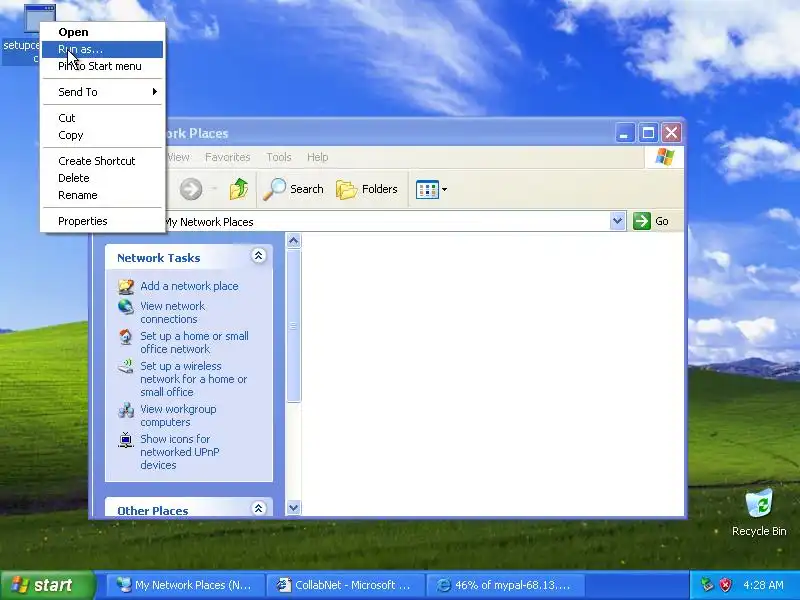Go up one folder level icon
The height and width of the screenshot is (600, 800).
tap(238, 189)
